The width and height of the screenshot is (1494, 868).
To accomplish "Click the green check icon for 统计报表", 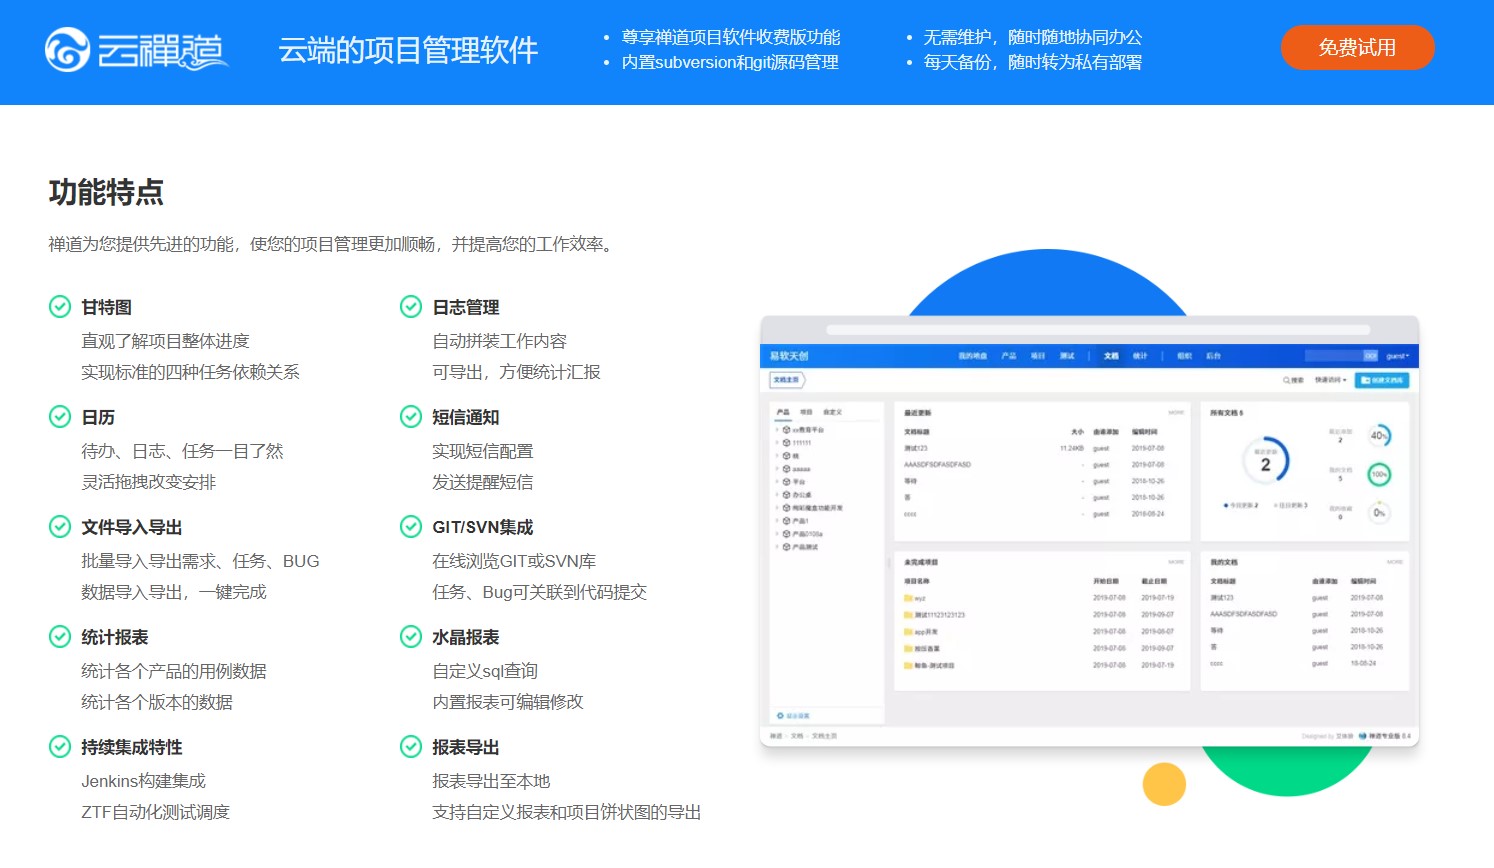I will (60, 637).
